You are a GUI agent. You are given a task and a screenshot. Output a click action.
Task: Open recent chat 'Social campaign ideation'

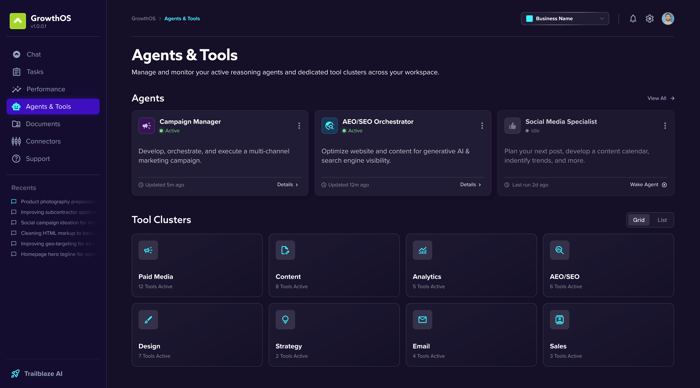pyautogui.click(x=54, y=223)
